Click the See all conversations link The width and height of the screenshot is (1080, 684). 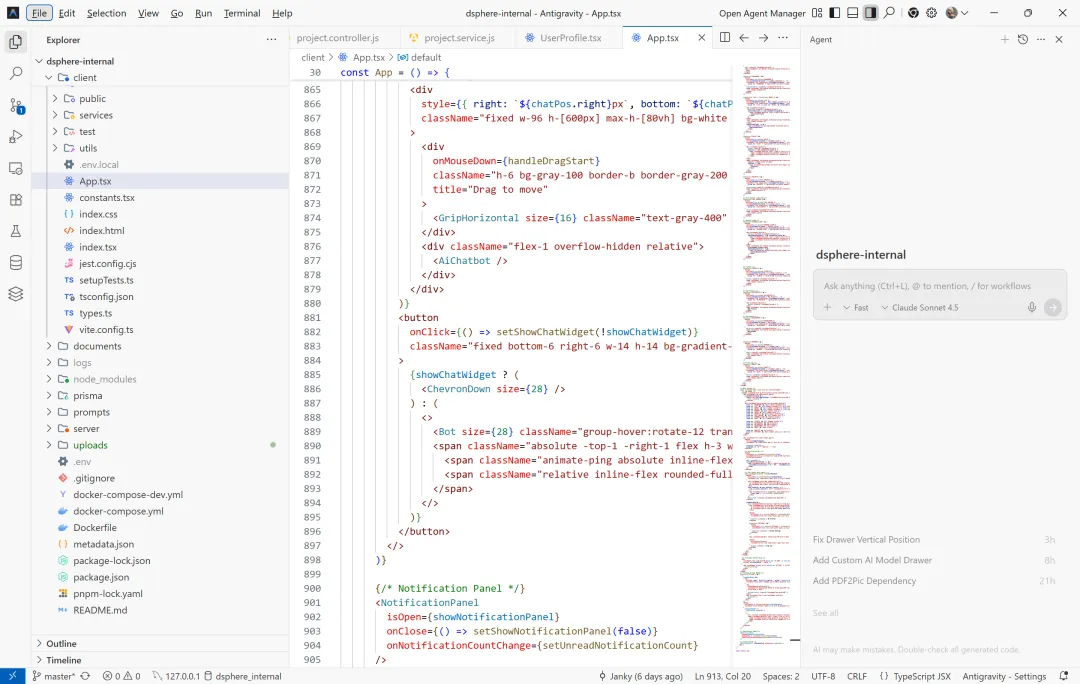tap(825, 613)
